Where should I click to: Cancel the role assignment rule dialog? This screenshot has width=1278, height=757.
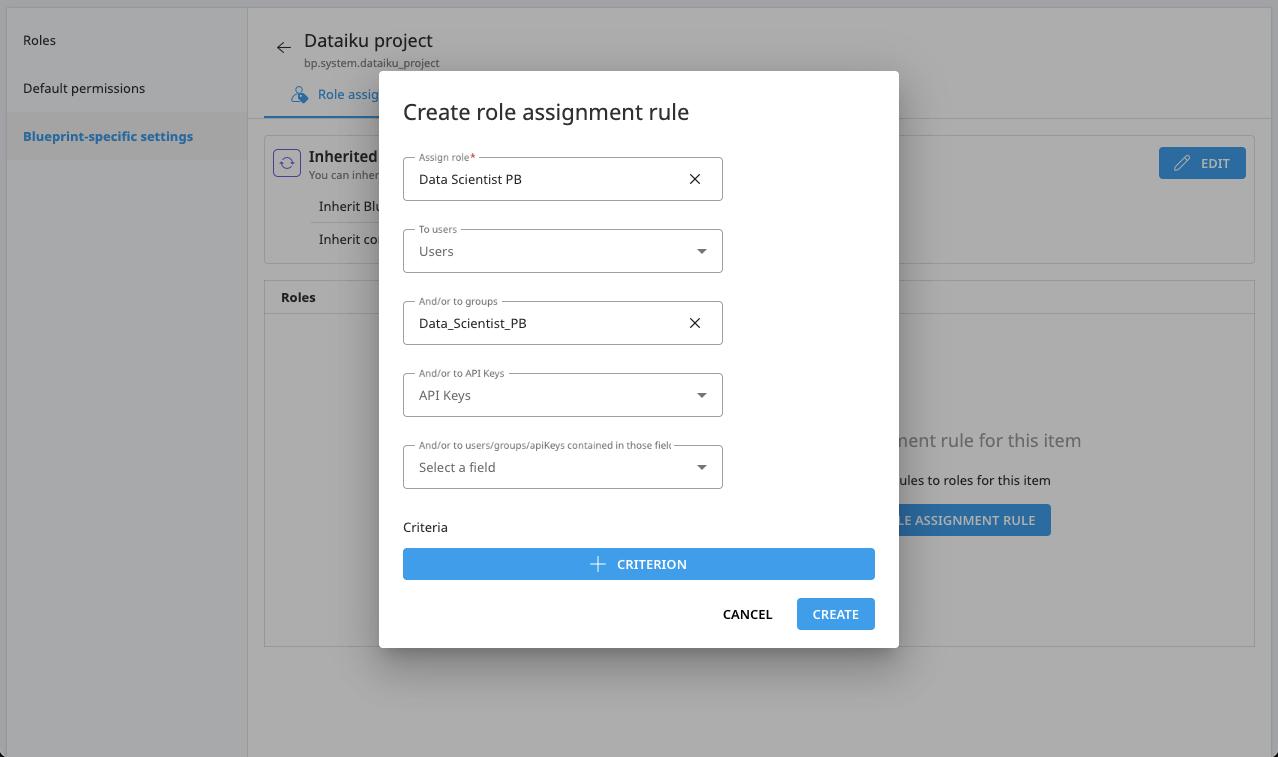click(747, 614)
